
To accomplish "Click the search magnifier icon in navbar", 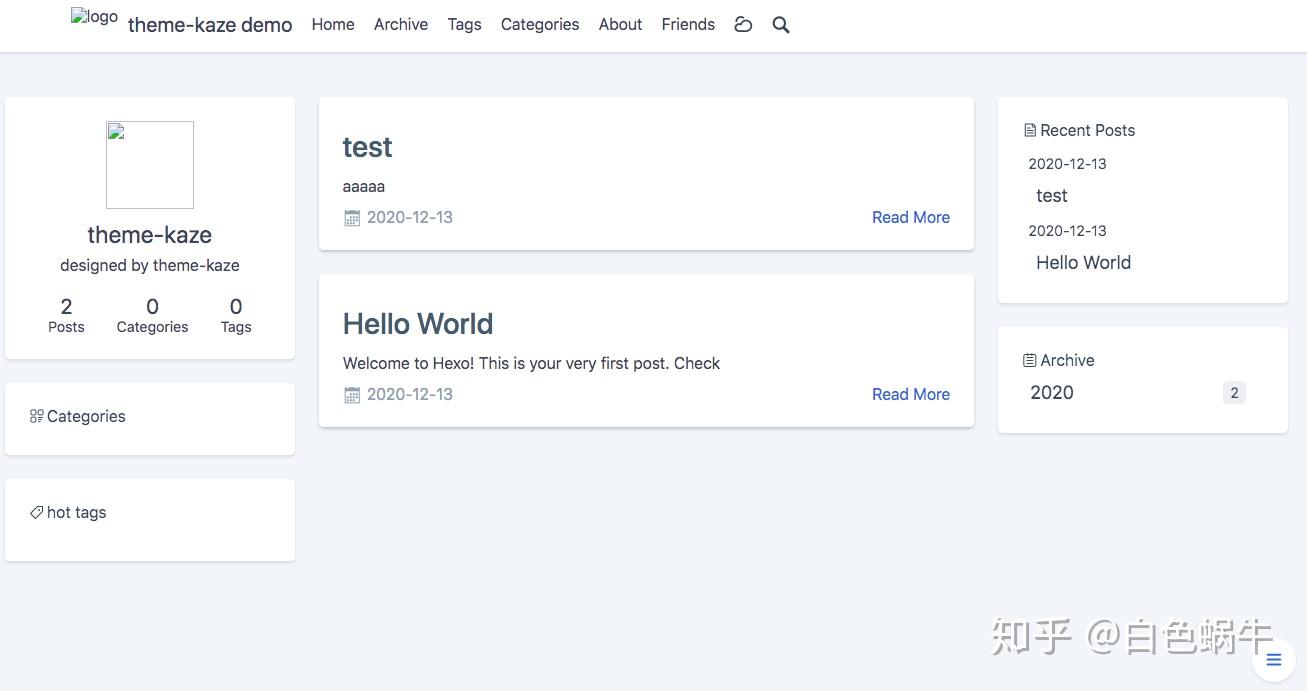I will coord(781,25).
